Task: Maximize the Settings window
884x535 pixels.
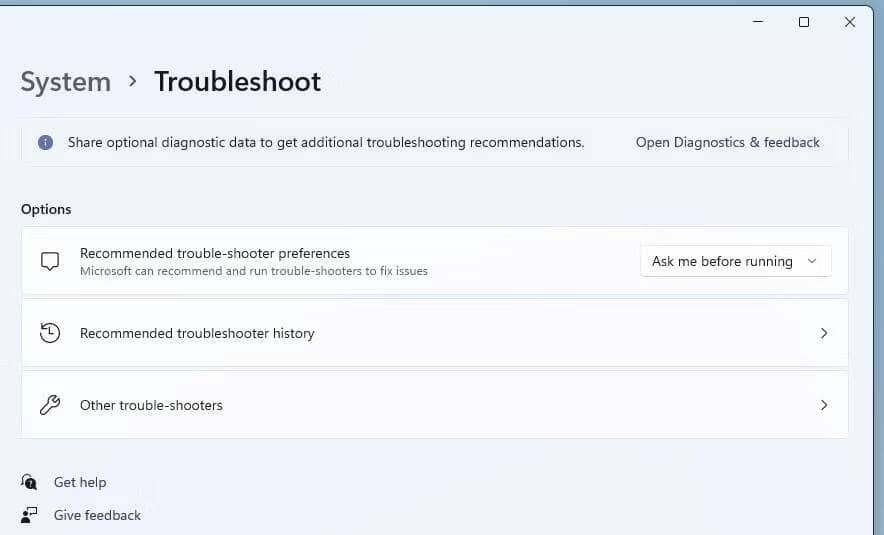Action: (x=804, y=22)
